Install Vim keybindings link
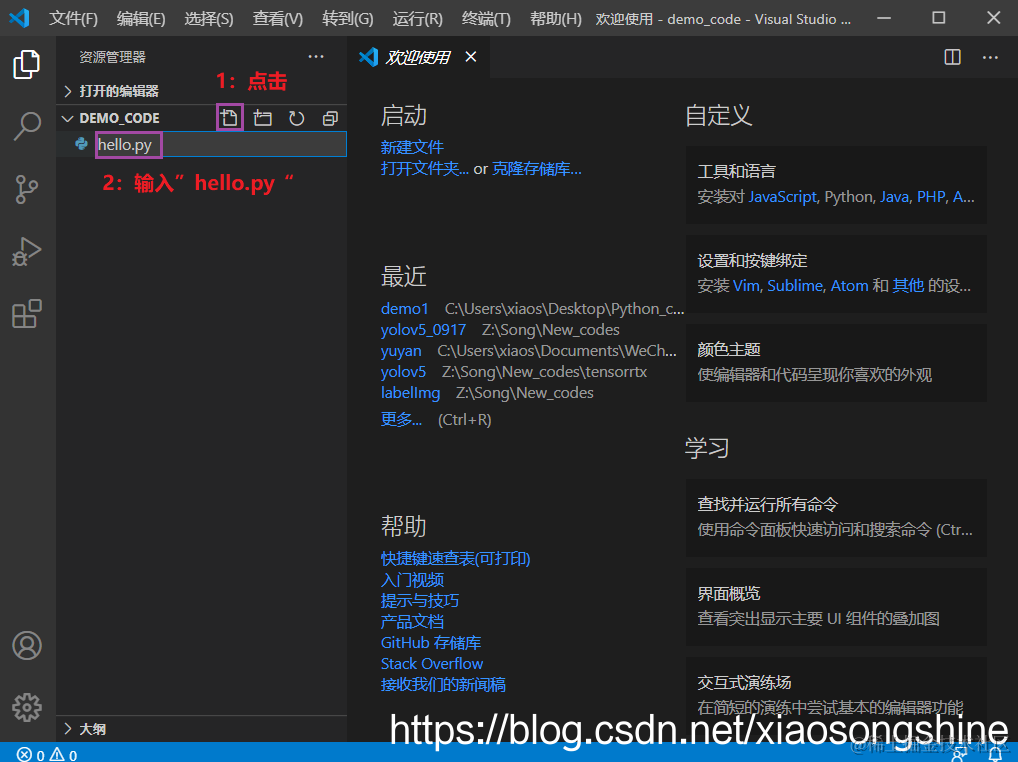Viewport: 1018px width, 762px height. pos(745,286)
